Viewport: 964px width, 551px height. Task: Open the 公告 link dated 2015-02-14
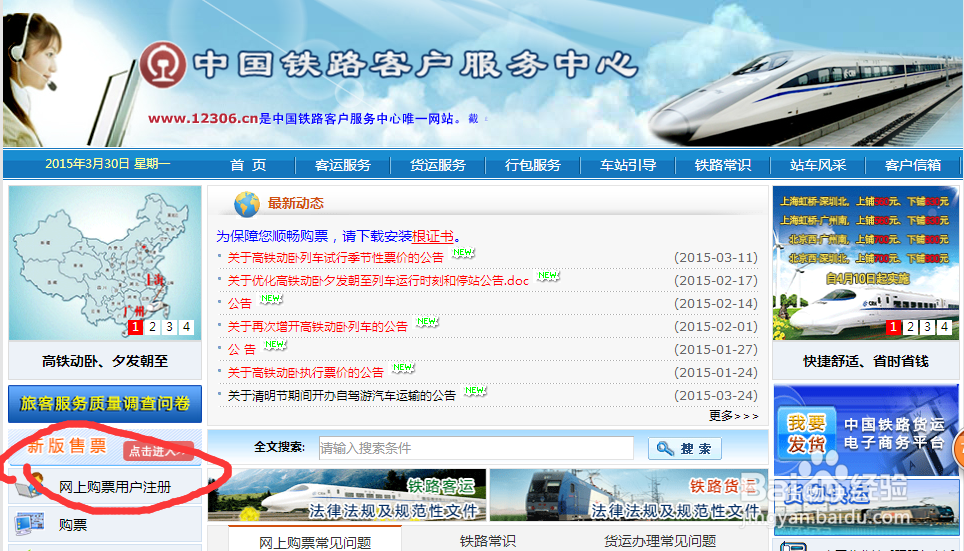(x=240, y=304)
